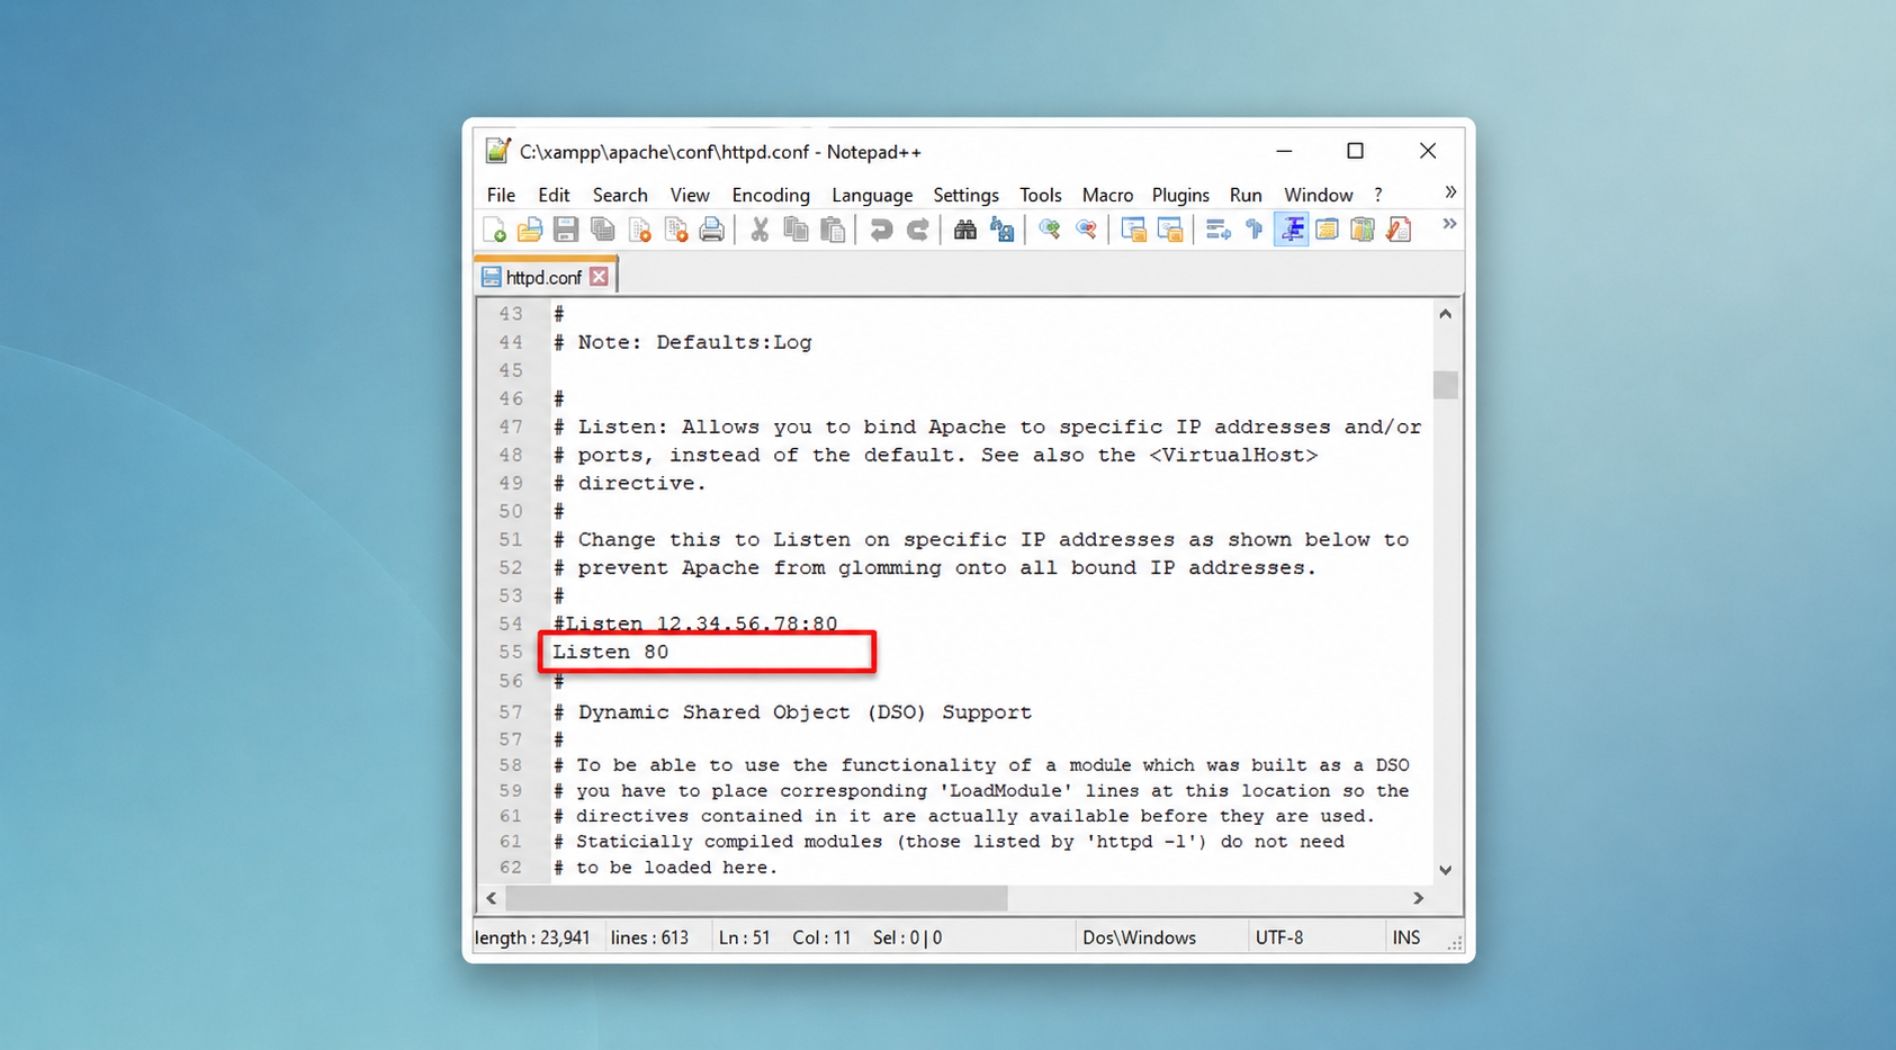Select the httpd.conf document tab
This screenshot has width=1896, height=1050.
point(543,277)
